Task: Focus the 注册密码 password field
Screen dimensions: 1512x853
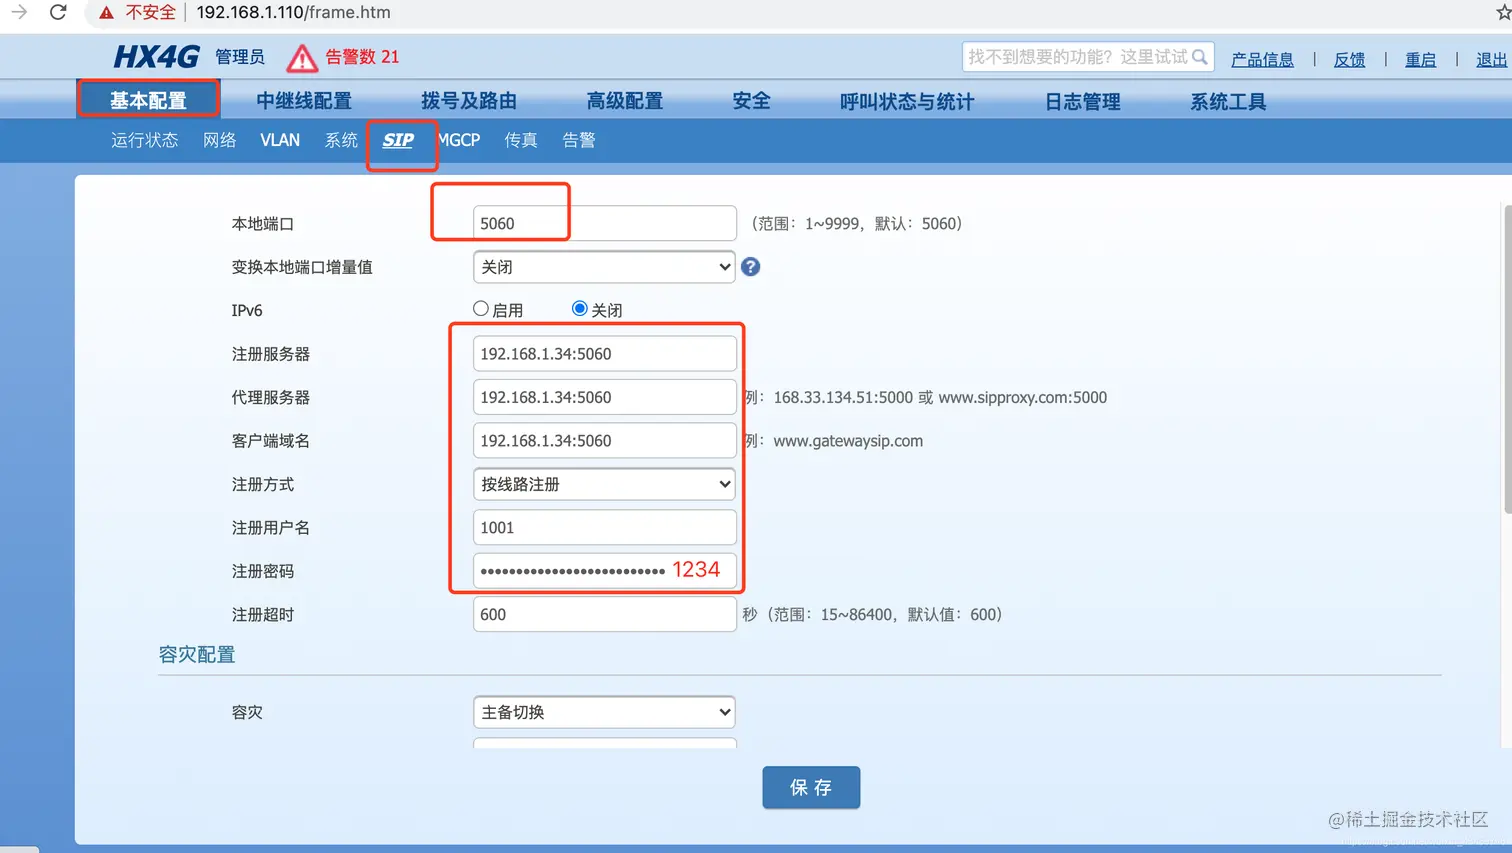Action: pyautogui.click(x=604, y=570)
